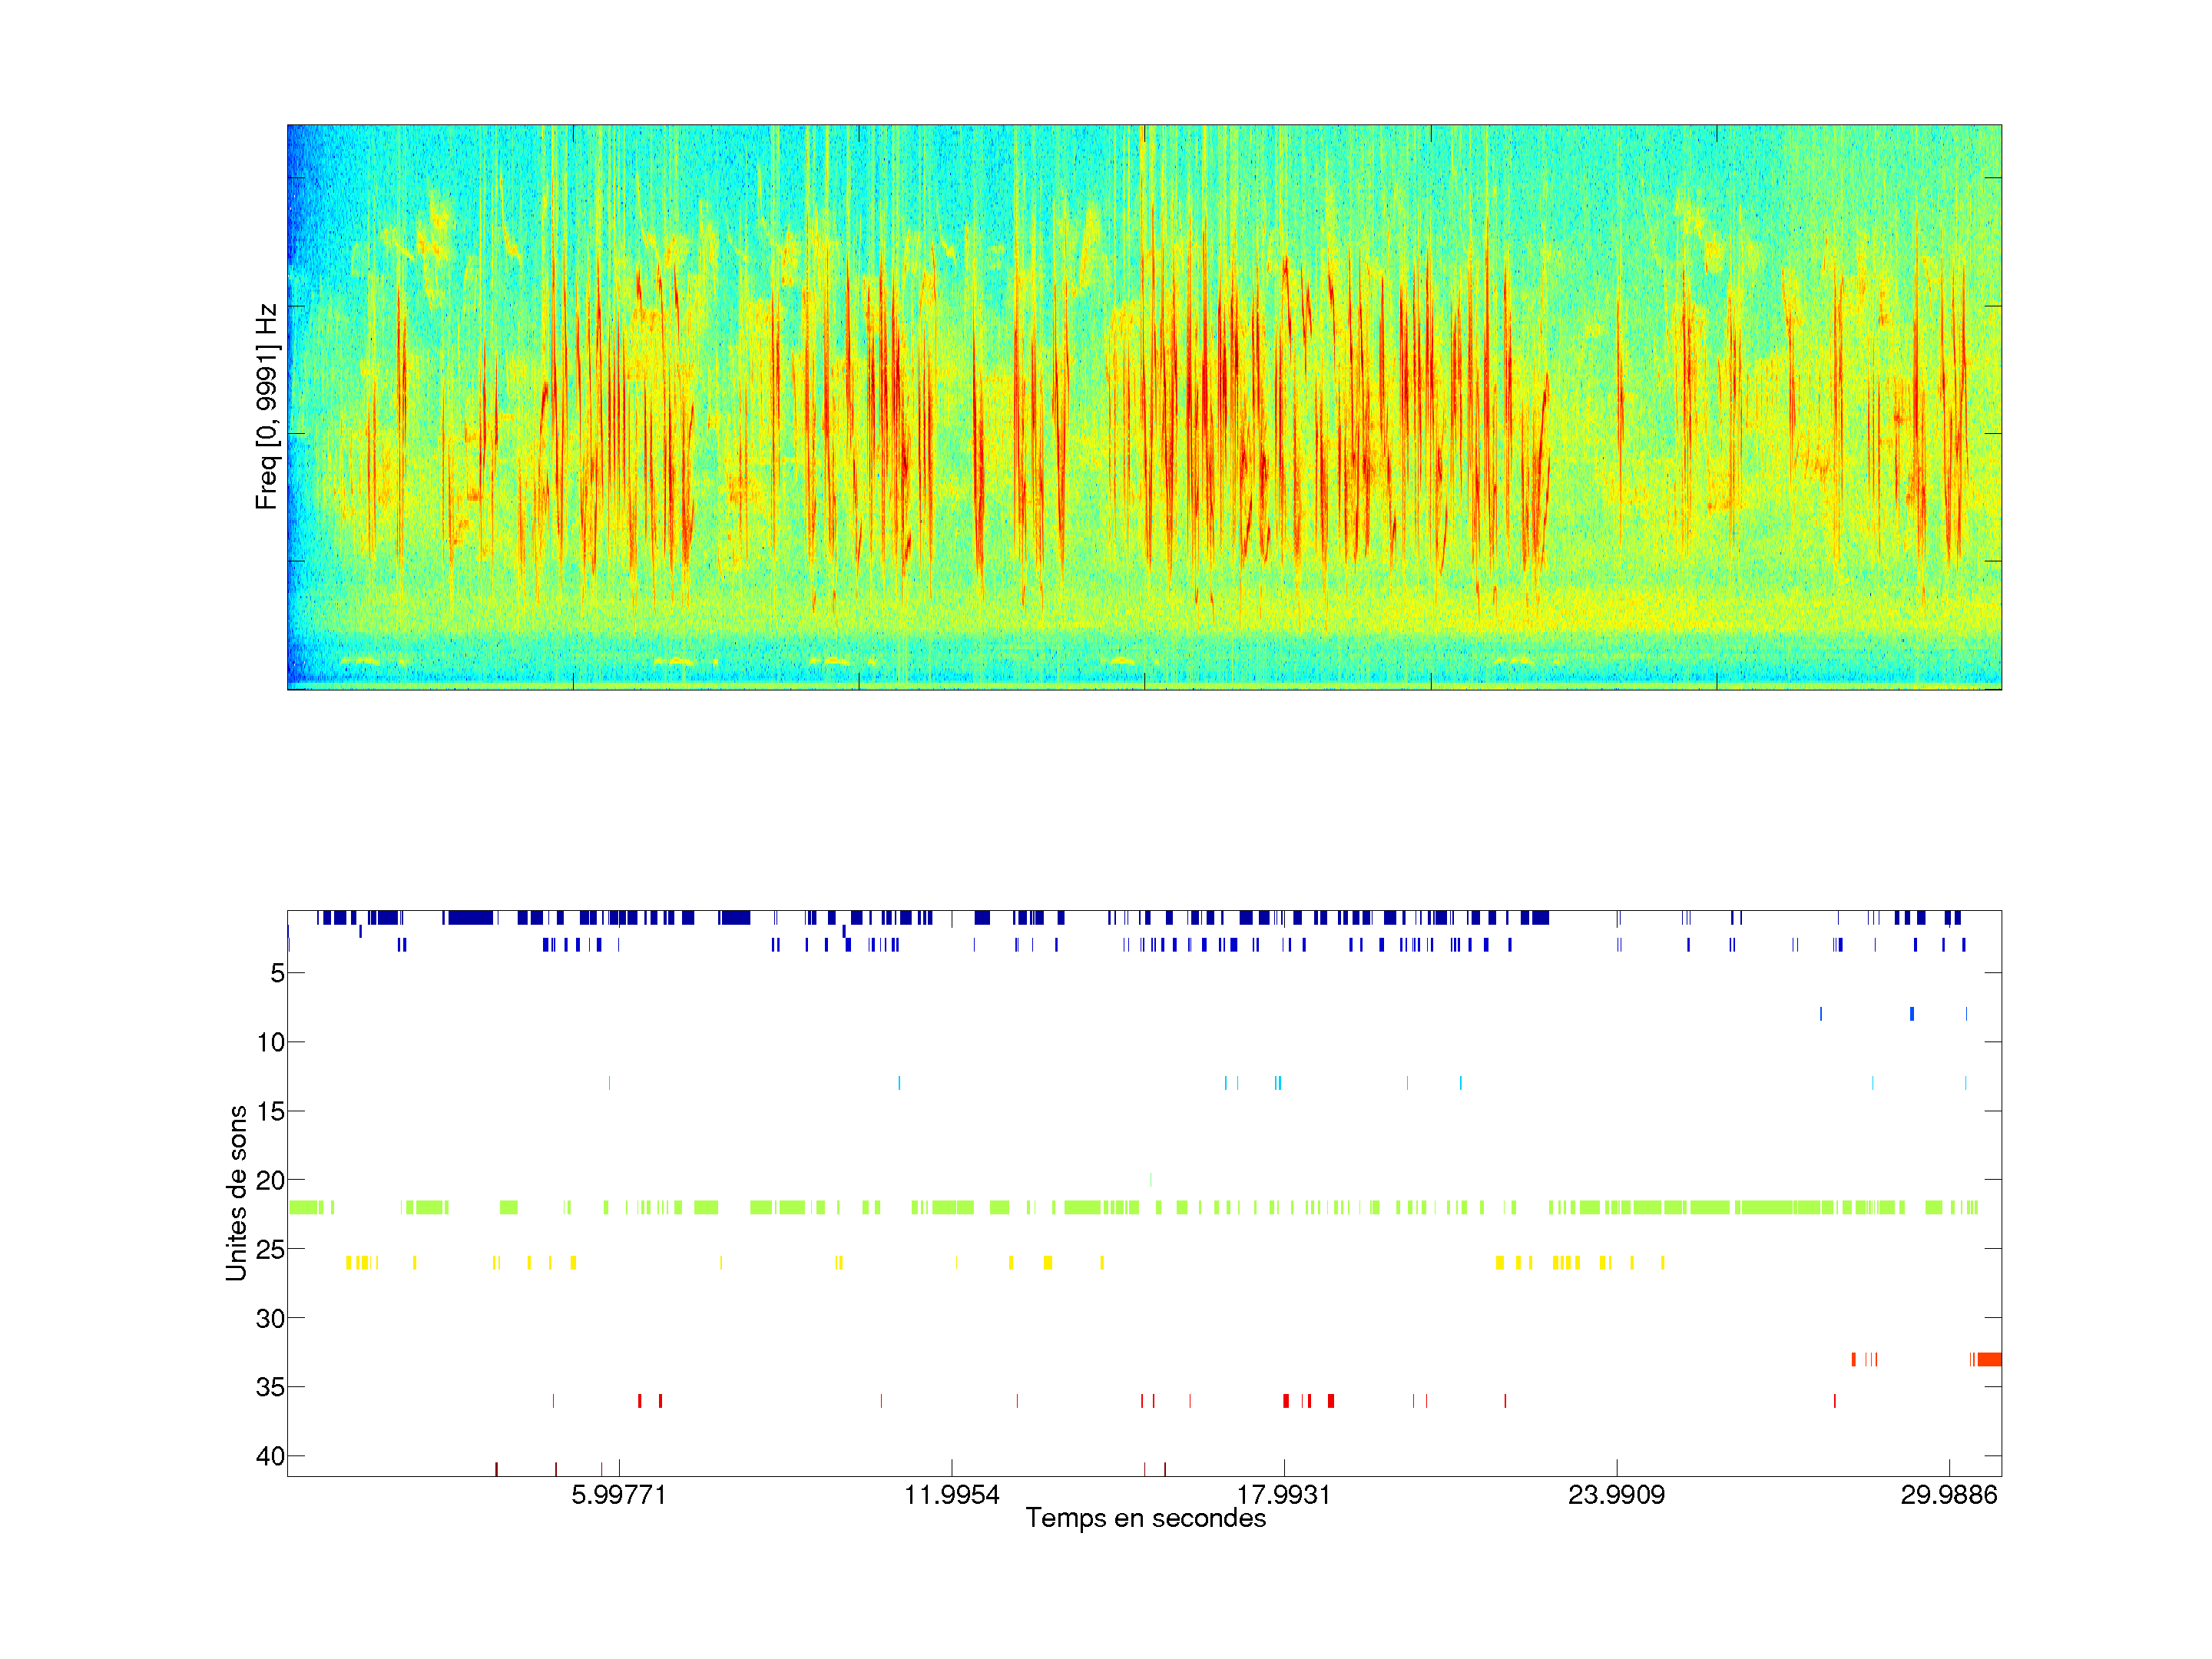Click the y-axis tick label 10
The width and height of the screenshot is (2212, 1659).
(x=270, y=1042)
